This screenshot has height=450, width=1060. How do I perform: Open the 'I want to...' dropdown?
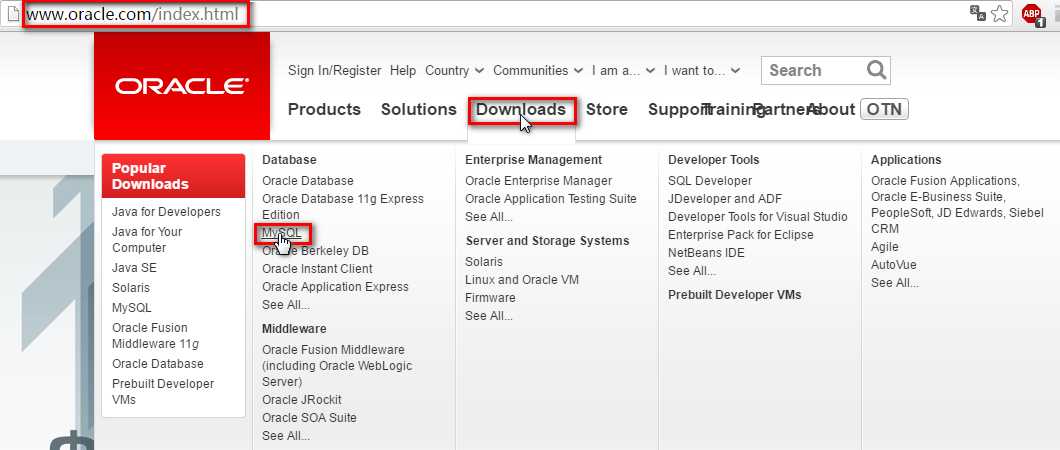[702, 70]
